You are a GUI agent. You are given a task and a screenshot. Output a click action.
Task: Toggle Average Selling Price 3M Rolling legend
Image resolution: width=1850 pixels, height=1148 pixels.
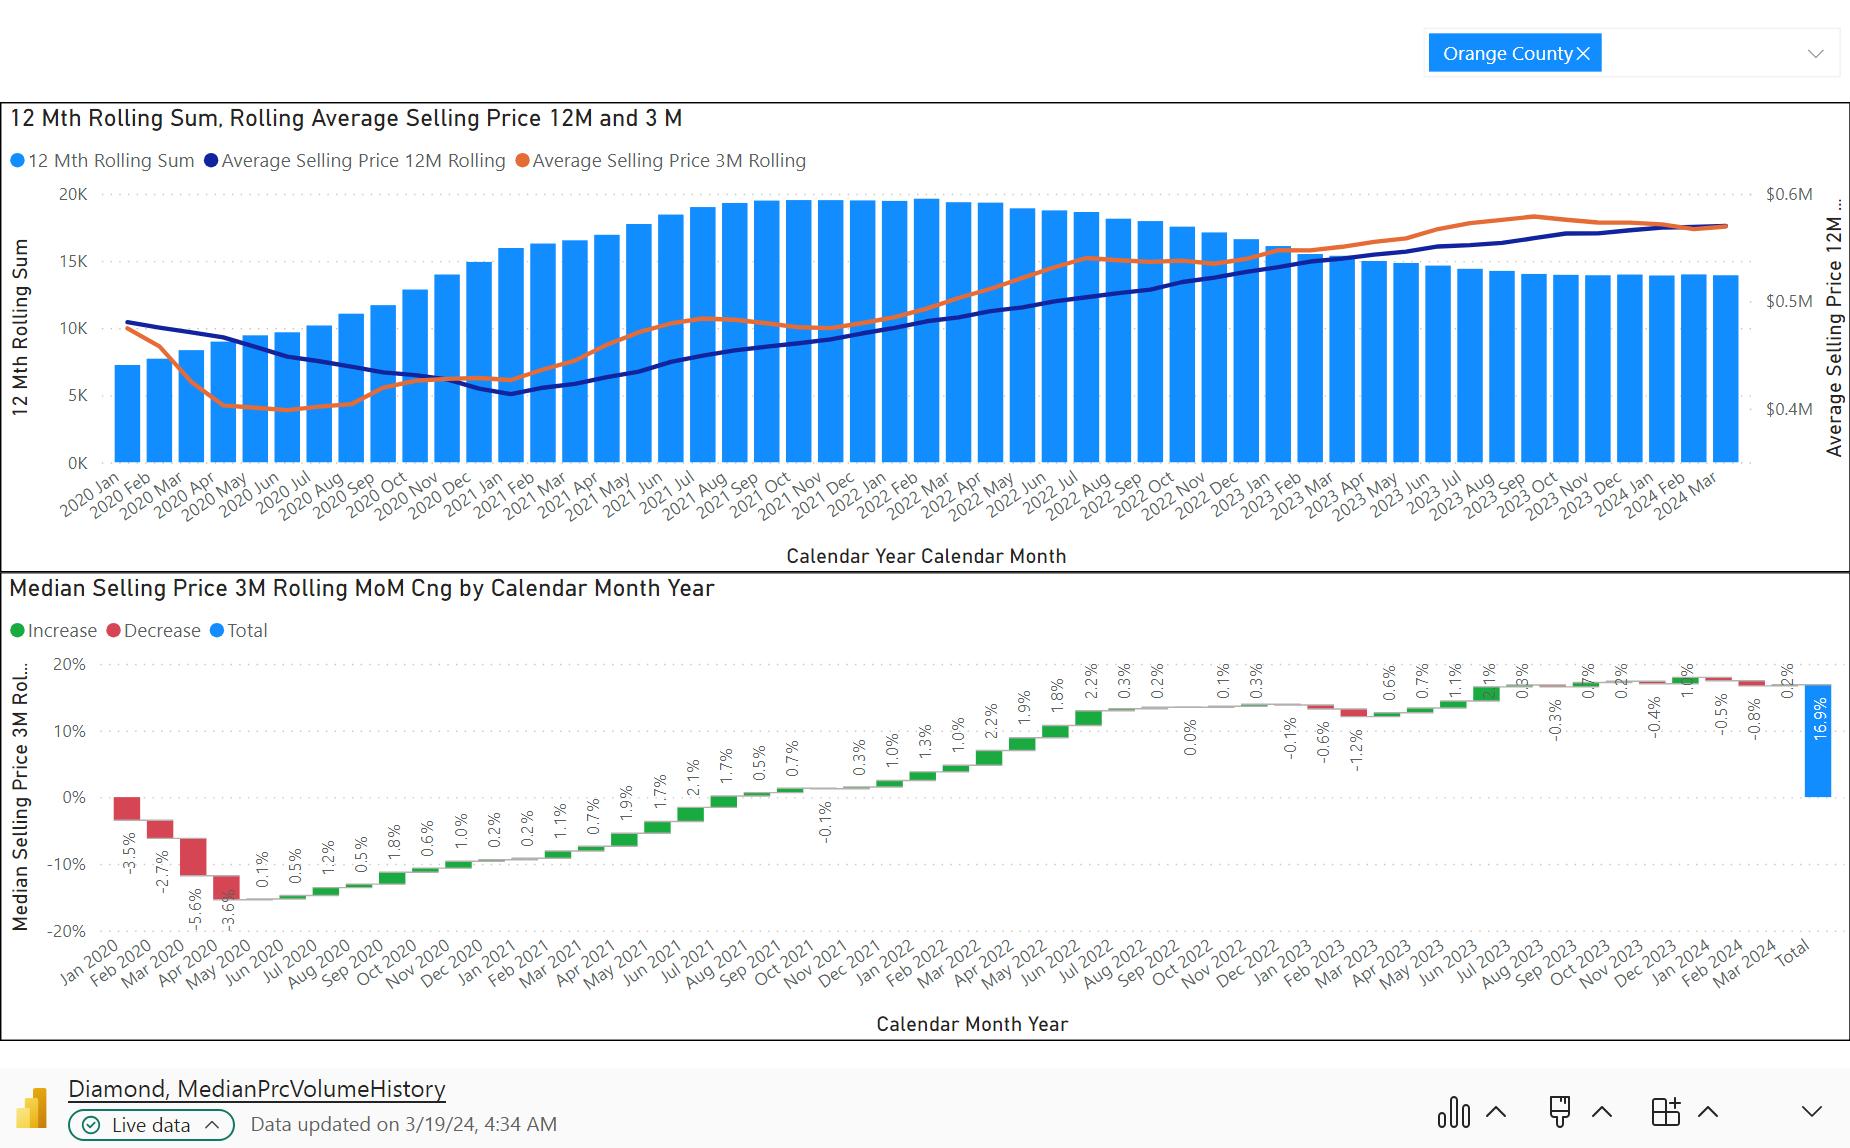point(661,161)
